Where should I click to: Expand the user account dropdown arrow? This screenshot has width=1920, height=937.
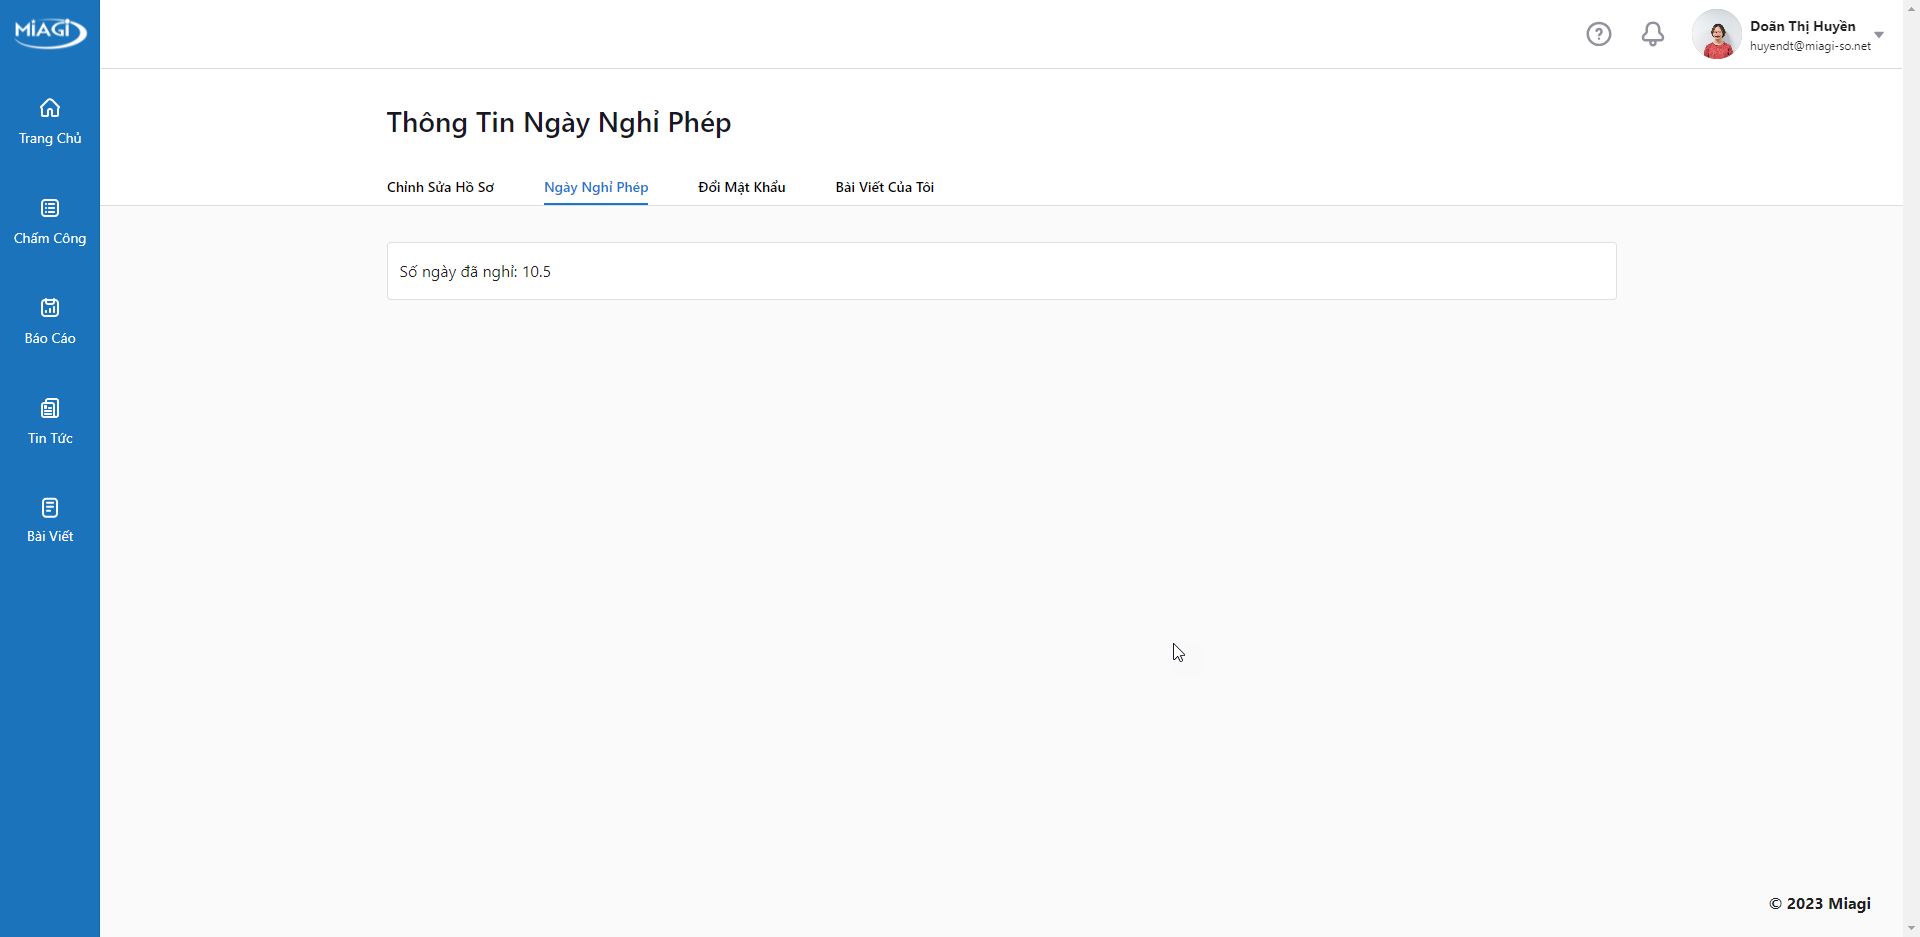[1879, 35]
